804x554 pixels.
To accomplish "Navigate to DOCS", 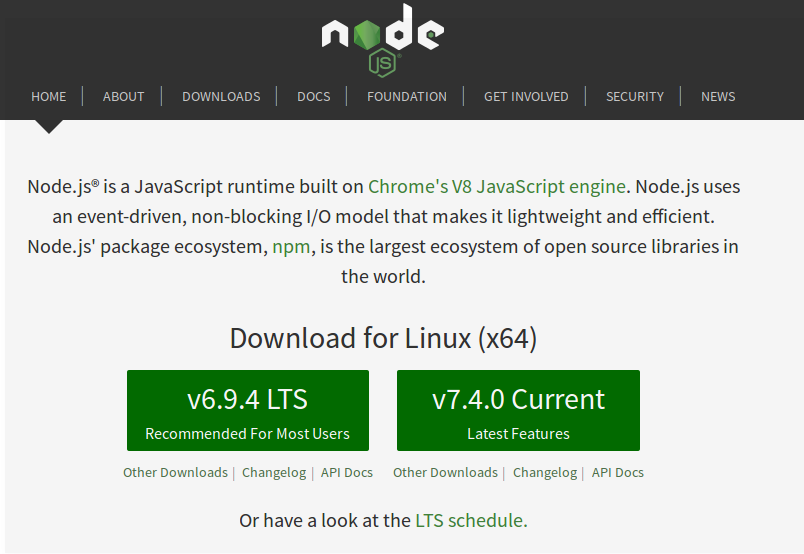I will [314, 96].
